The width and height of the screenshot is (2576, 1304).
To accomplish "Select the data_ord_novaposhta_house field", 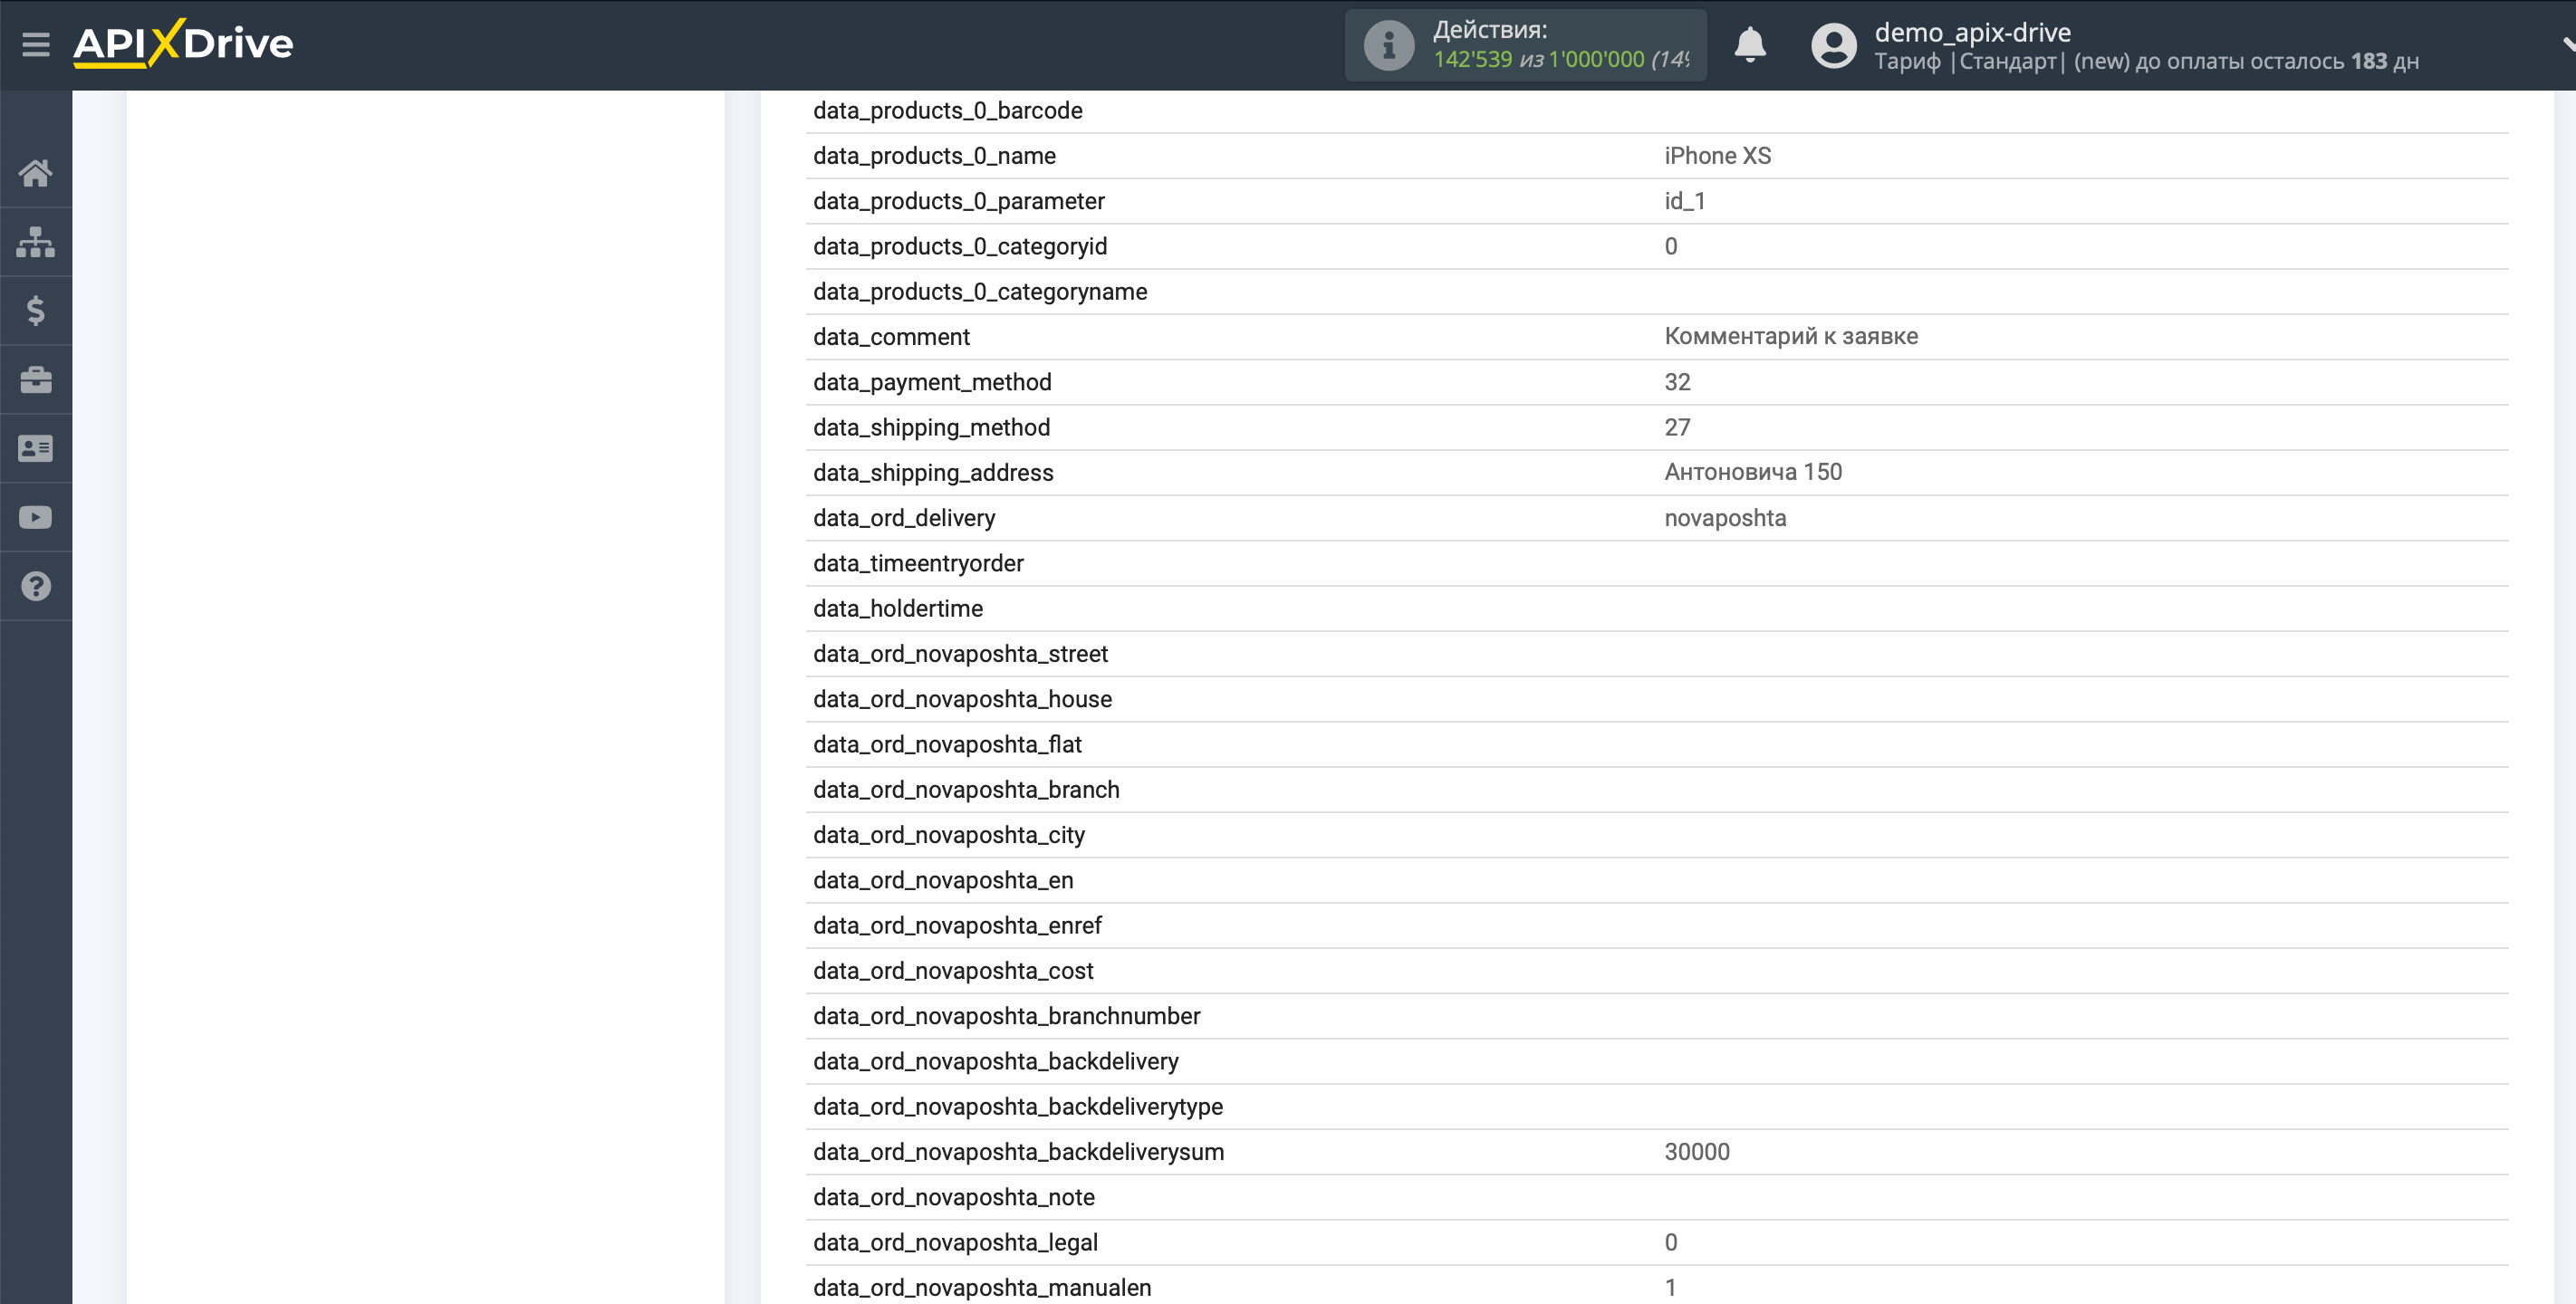I will point(962,699).
